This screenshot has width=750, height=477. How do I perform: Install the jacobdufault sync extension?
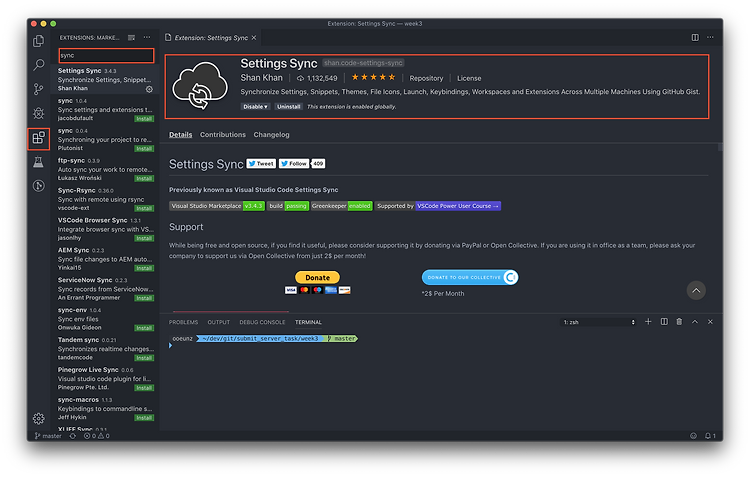point(143,119)
